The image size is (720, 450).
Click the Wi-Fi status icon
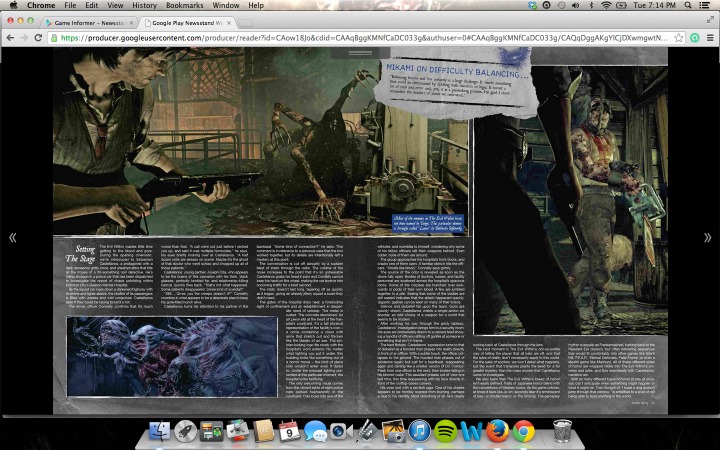606,5
